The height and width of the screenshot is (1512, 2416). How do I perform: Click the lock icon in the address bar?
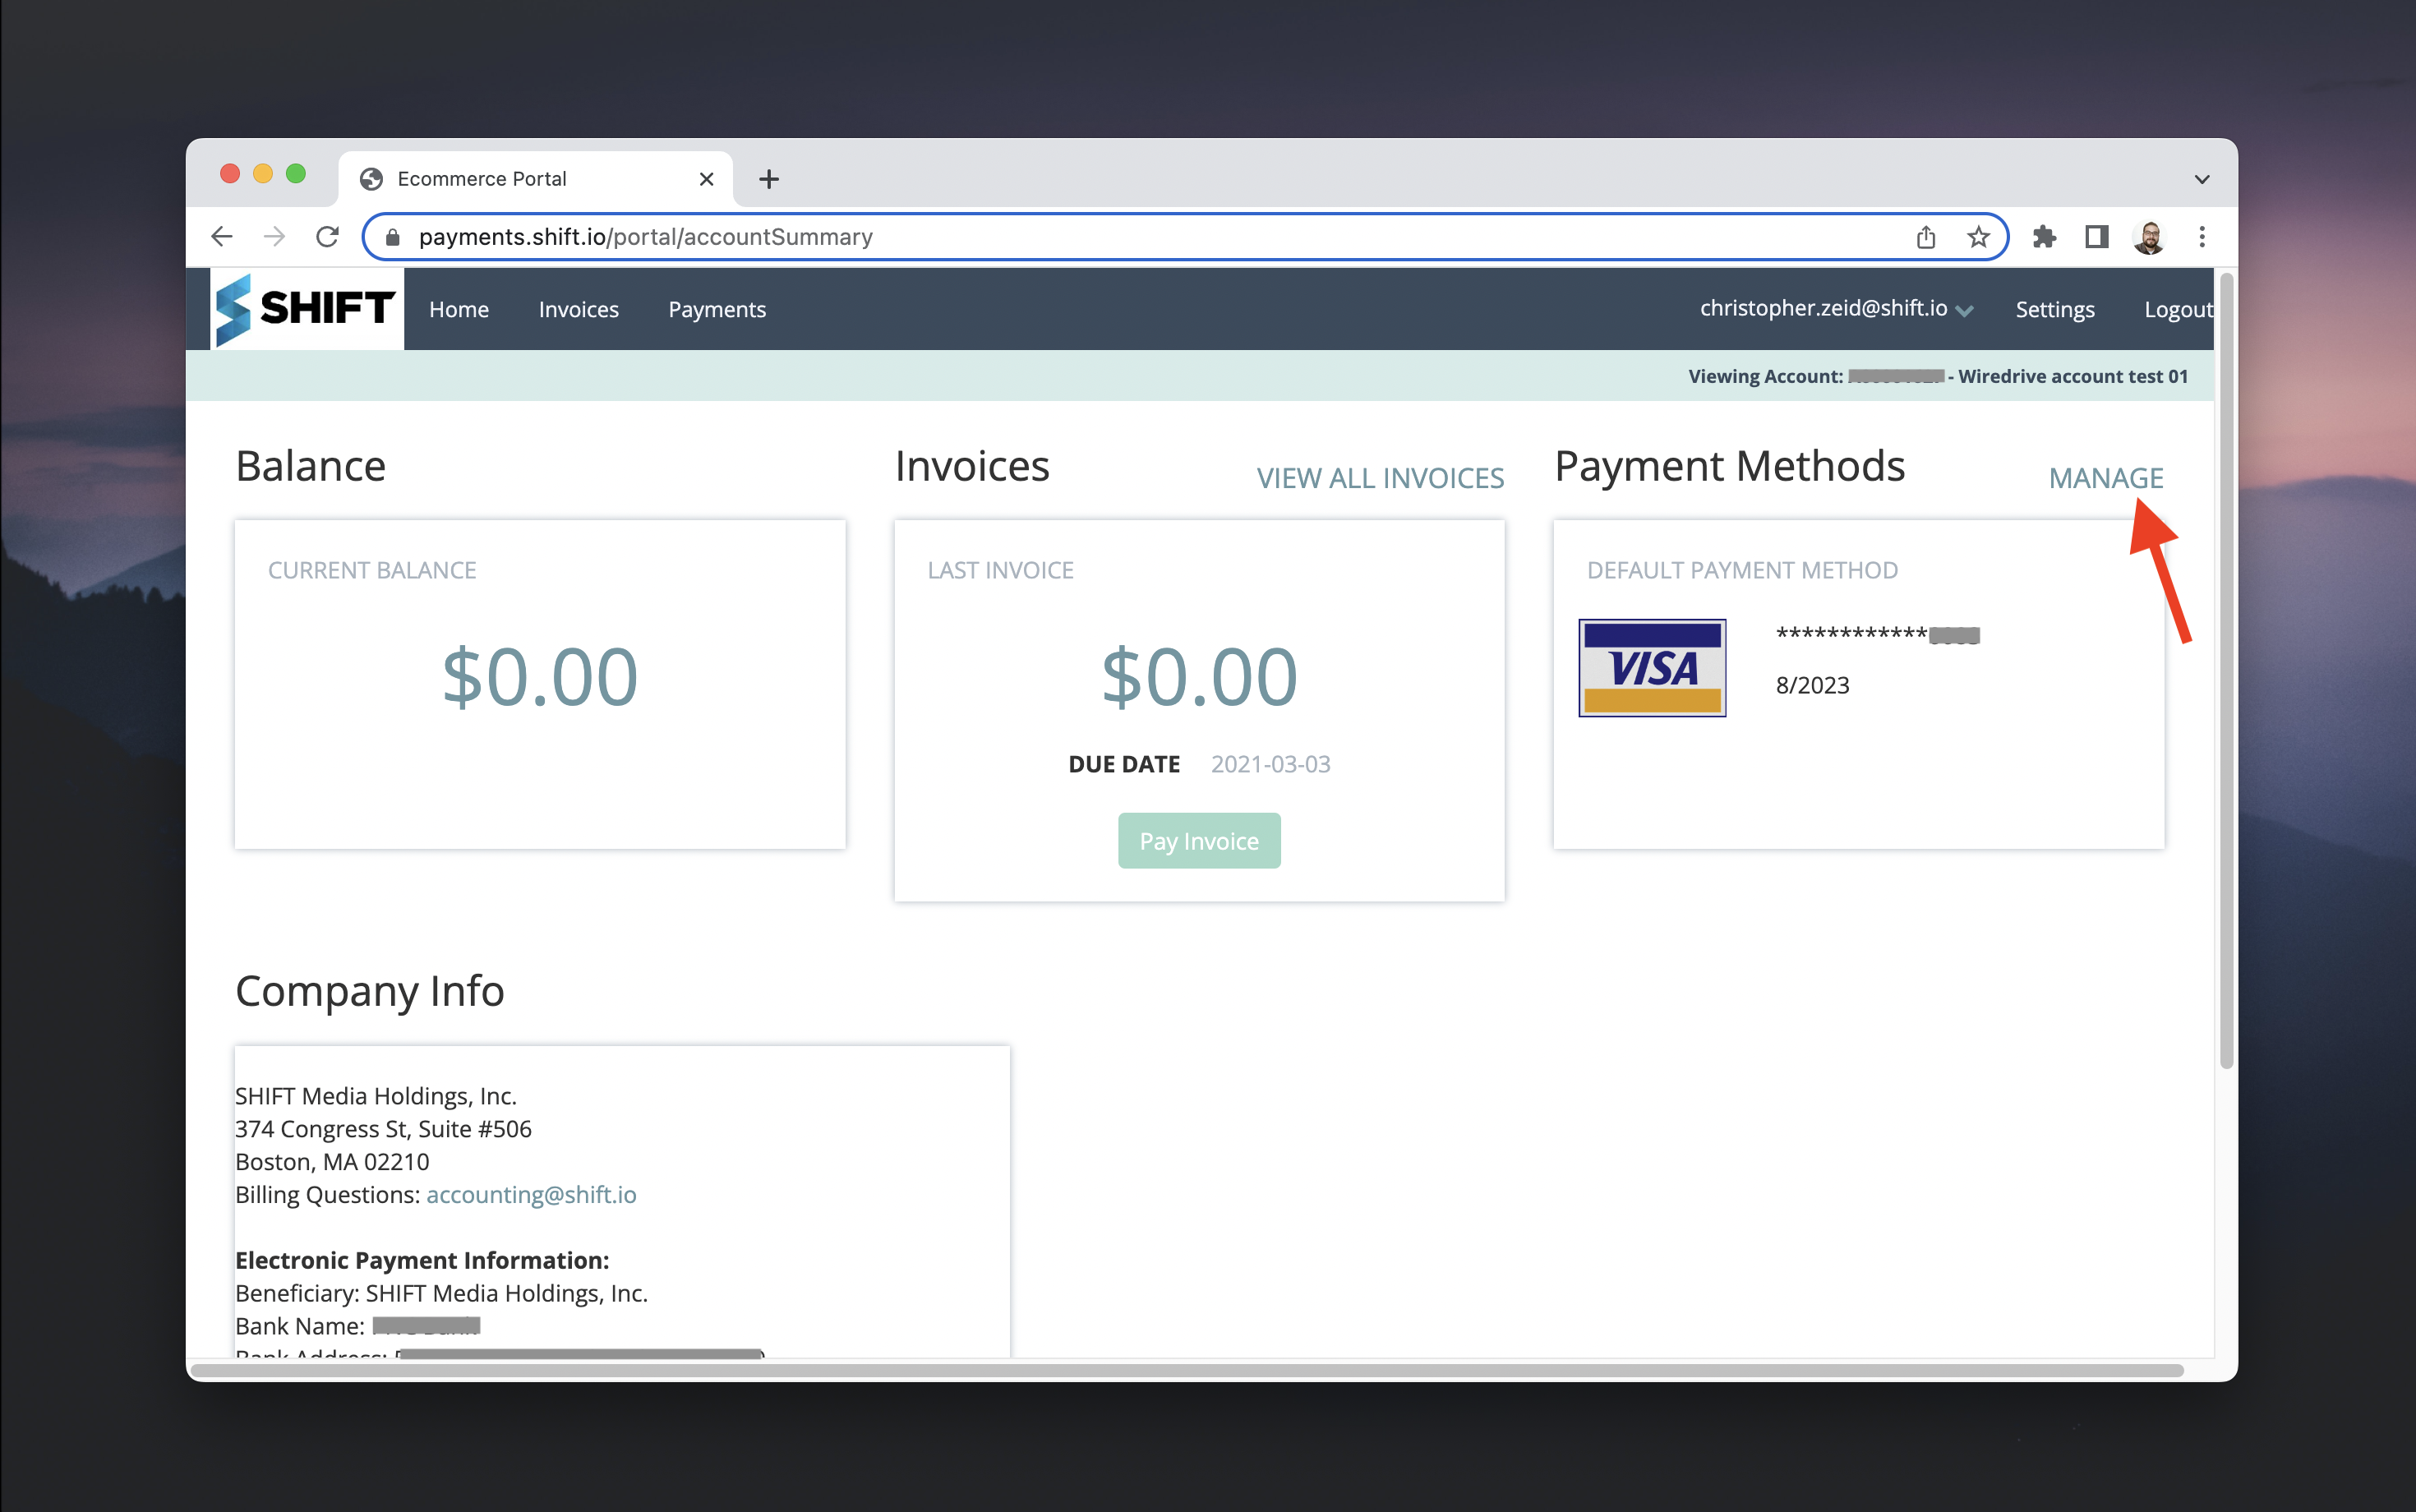[x=392, y=236]
